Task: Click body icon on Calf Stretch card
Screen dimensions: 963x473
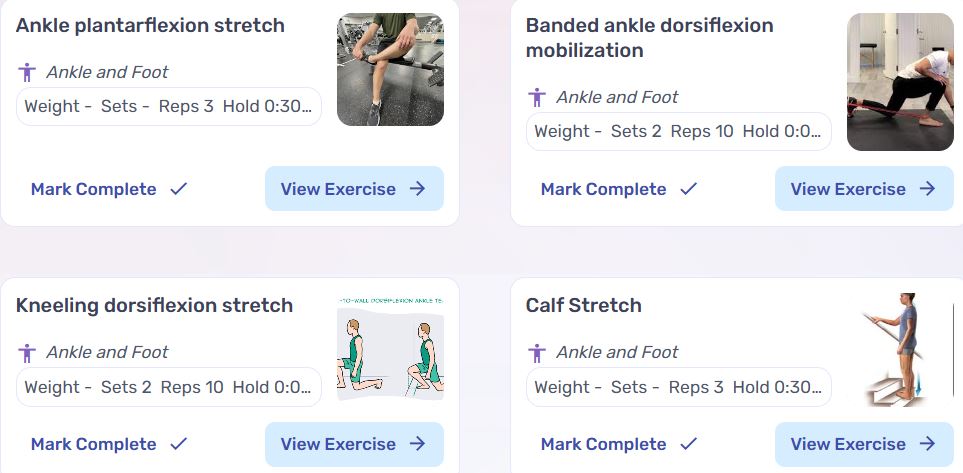Action: pyautogui.click(x=537, y=352)
